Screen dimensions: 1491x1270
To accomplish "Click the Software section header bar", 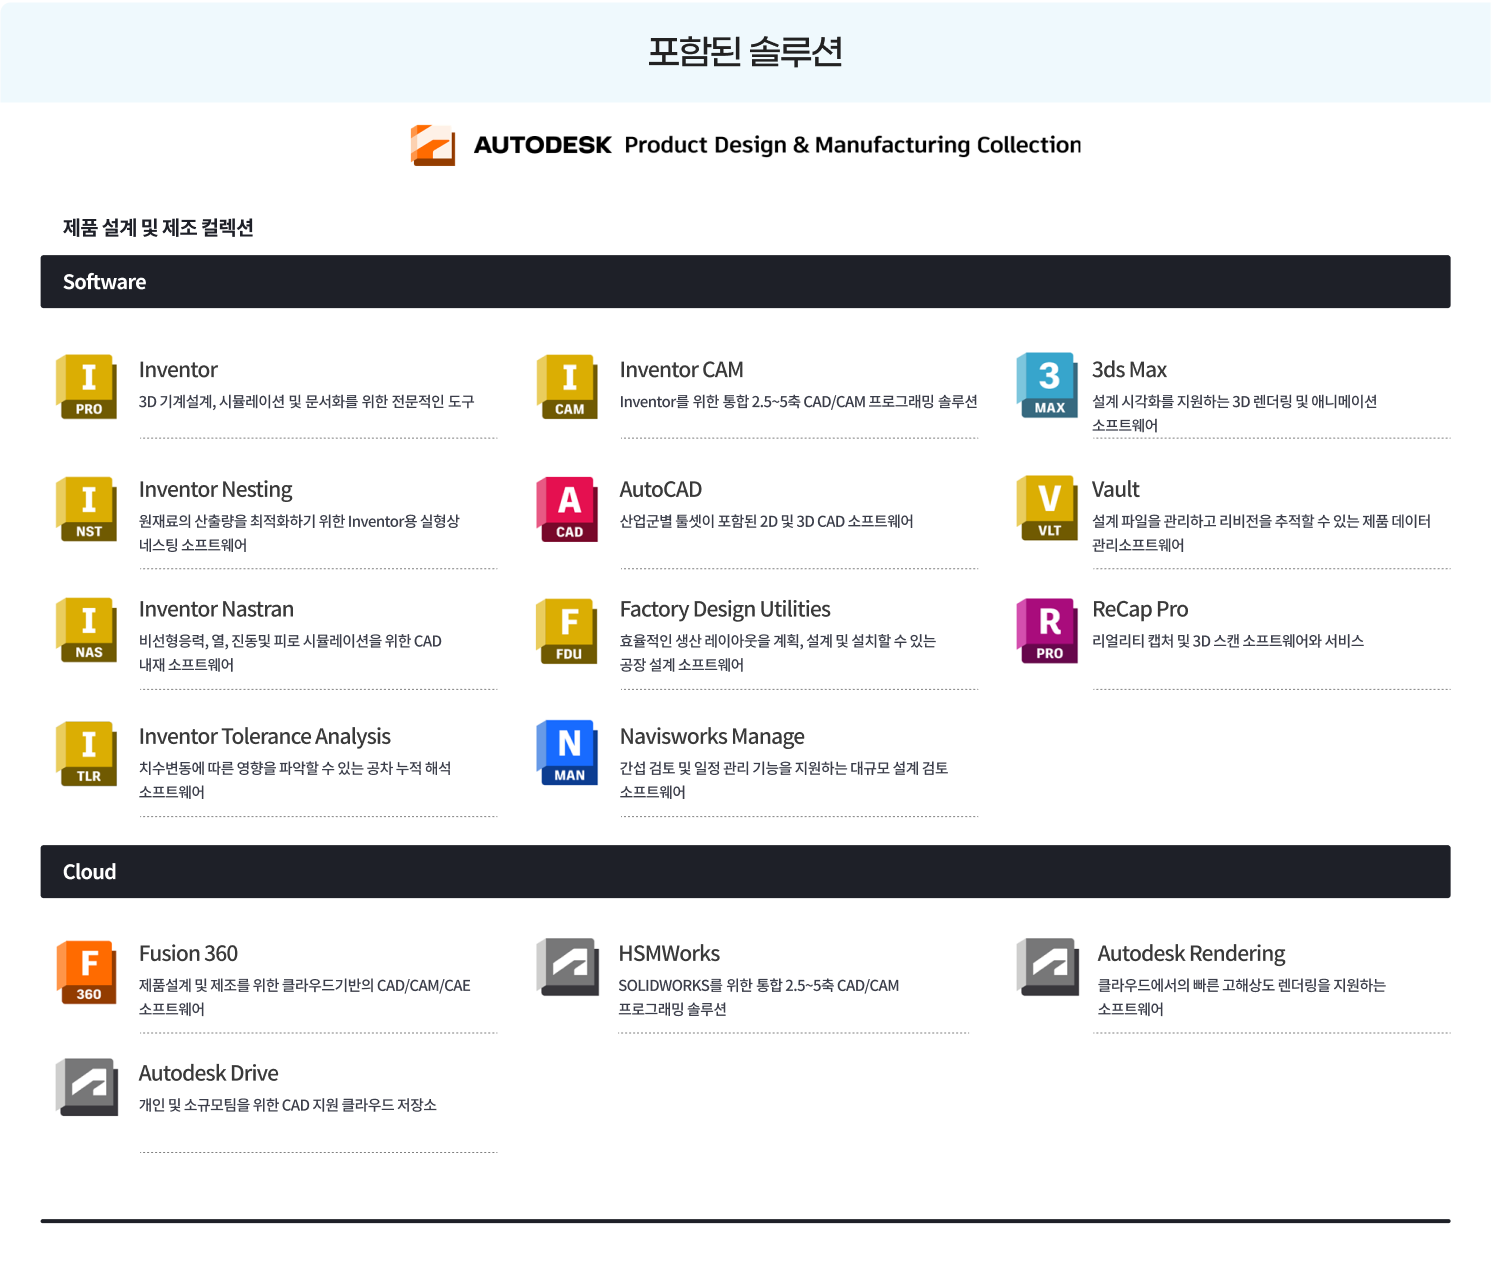I will click(745, 282).
